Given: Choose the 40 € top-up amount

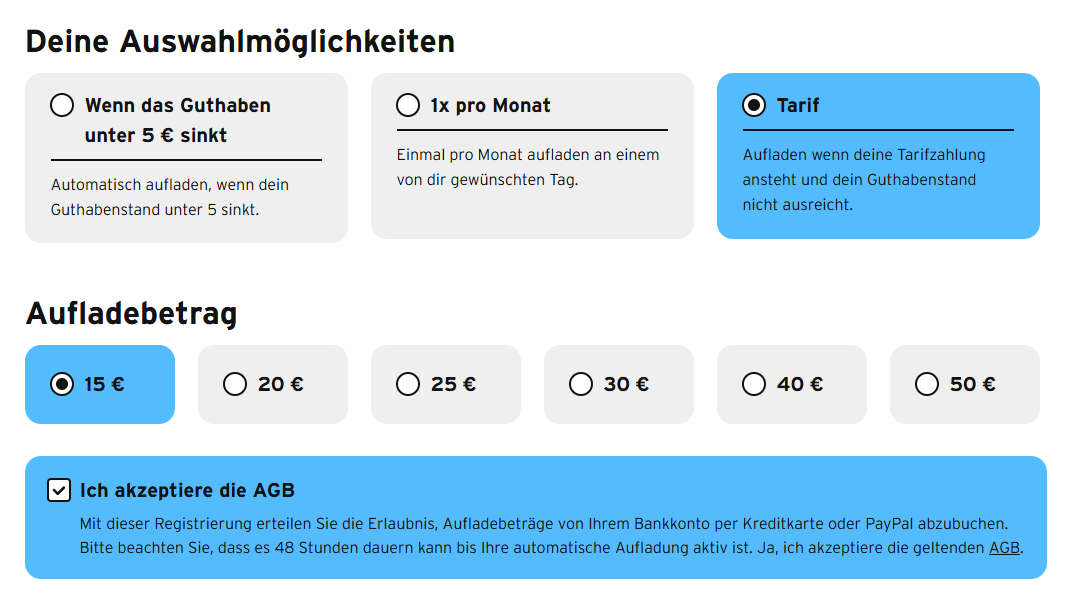Looking at the screenshot, I should (792, 384).
